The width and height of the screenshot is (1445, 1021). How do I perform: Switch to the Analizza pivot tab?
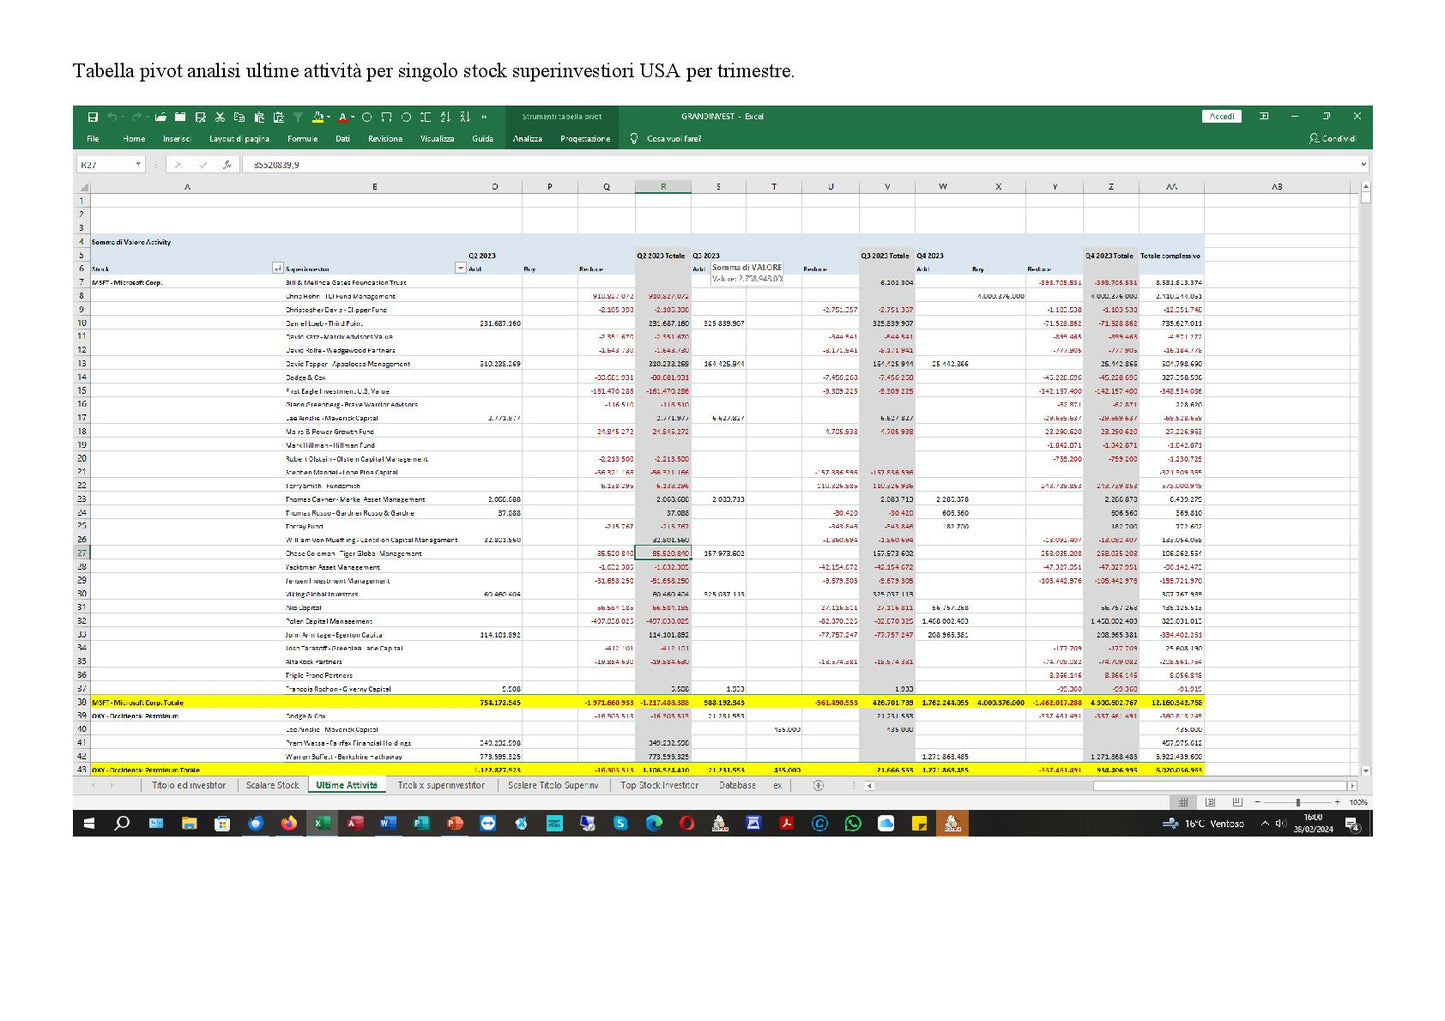click(527, 139)
